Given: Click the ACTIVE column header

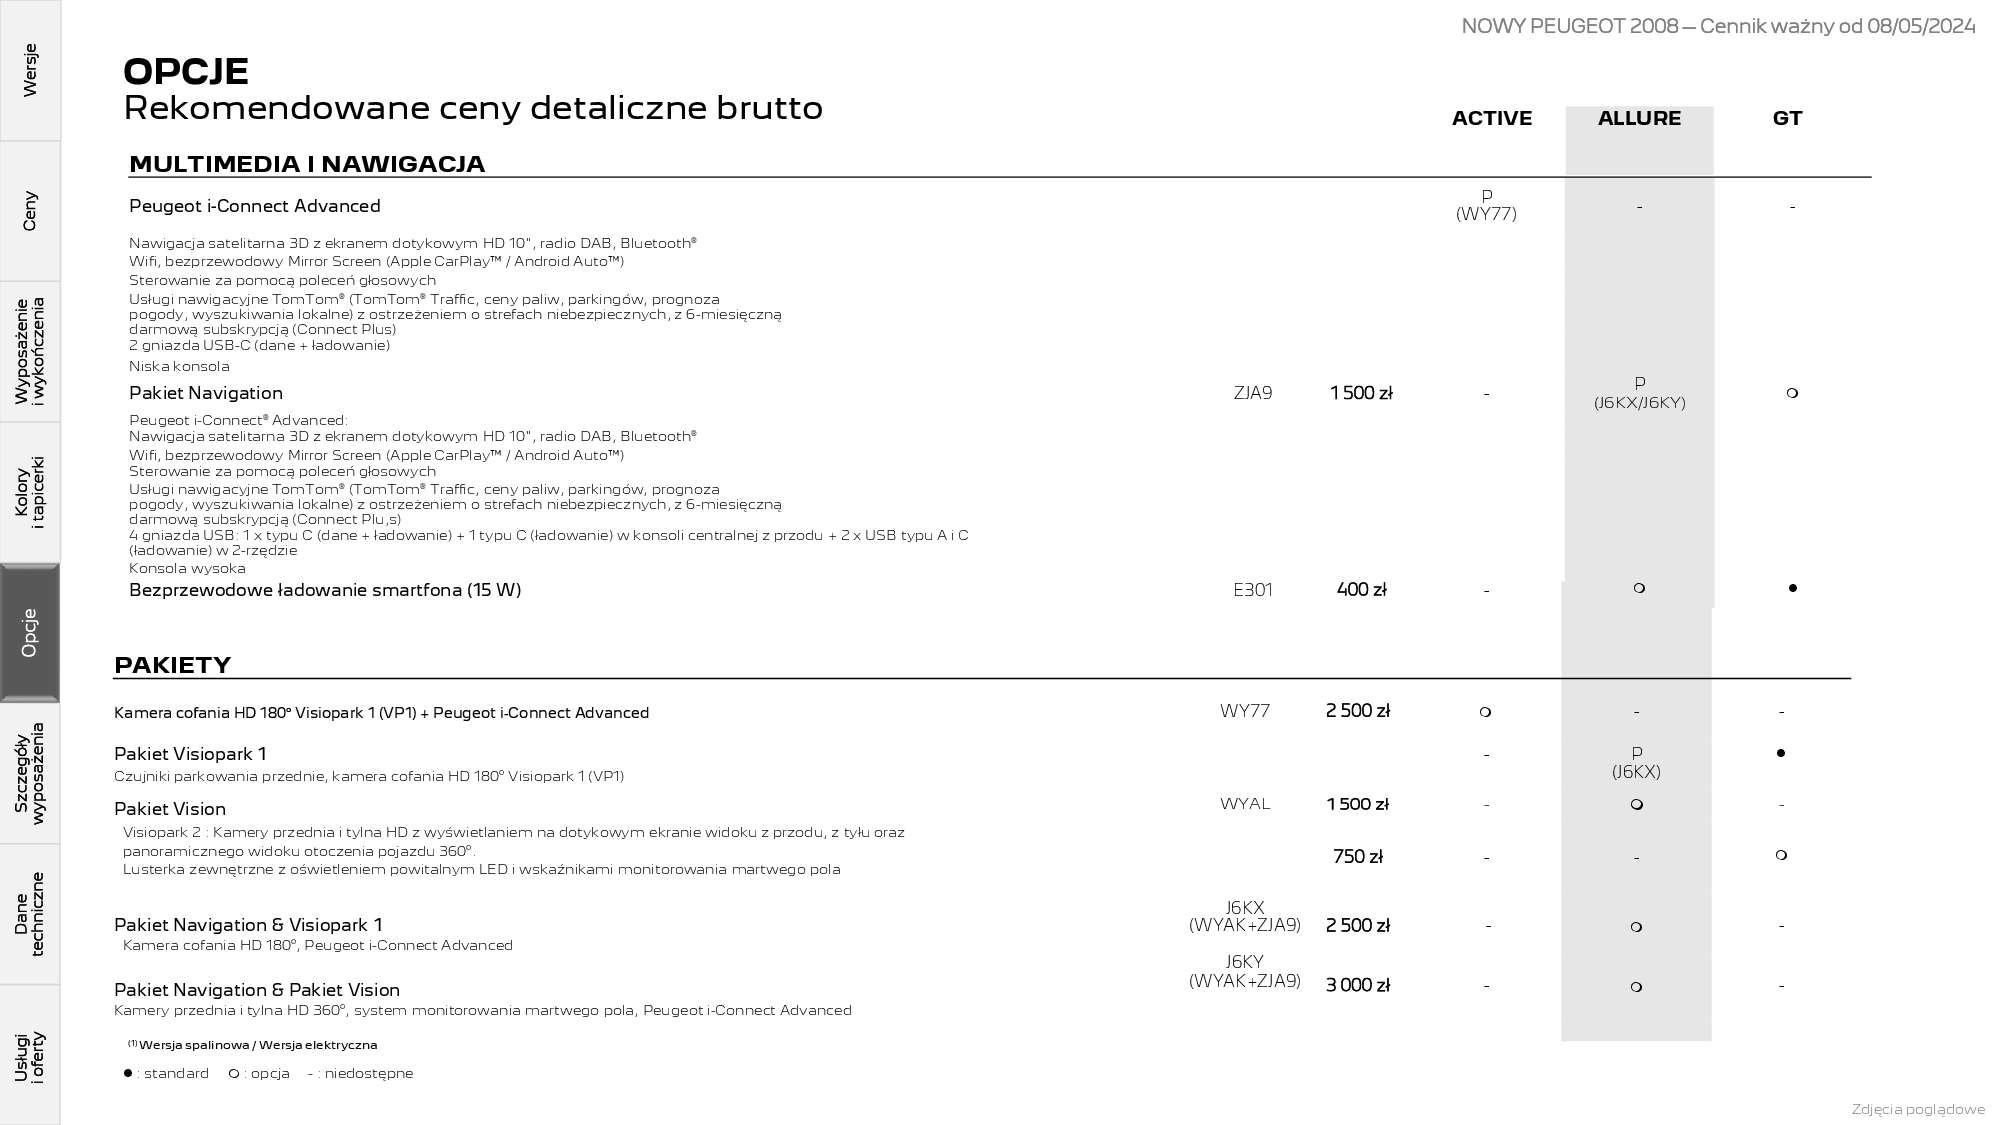Looking at the screenshot, I should (x=1491, y=118).
